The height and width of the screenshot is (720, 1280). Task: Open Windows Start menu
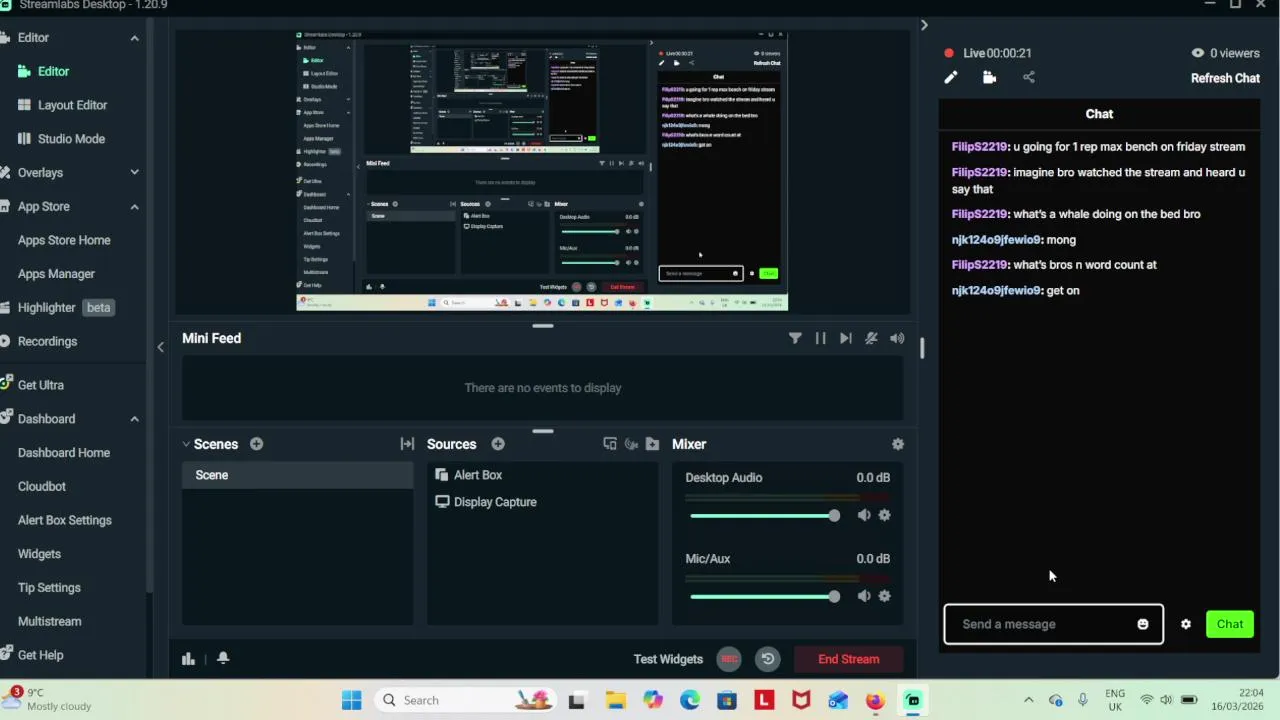[x=351, y=700]
